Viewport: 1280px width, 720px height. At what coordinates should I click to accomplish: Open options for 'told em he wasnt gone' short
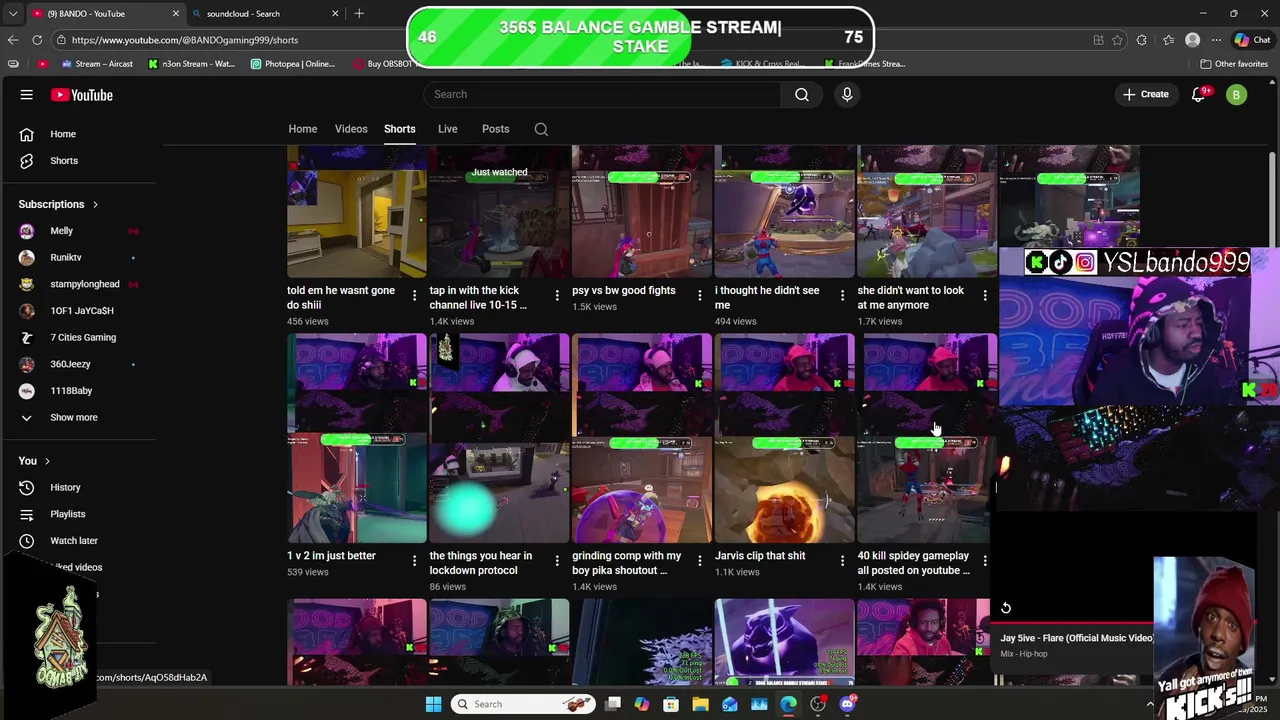point(414,295)
